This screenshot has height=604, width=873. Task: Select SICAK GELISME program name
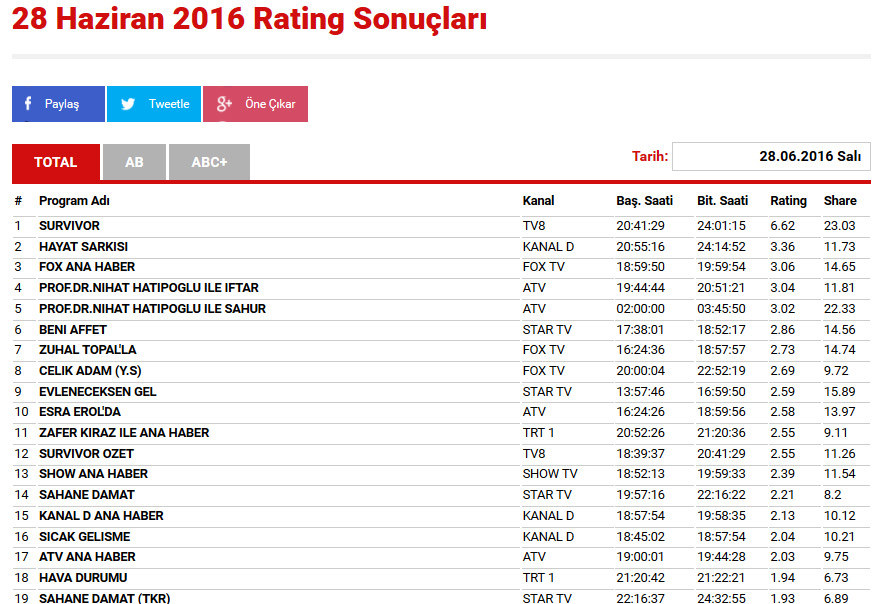[85, 537]
